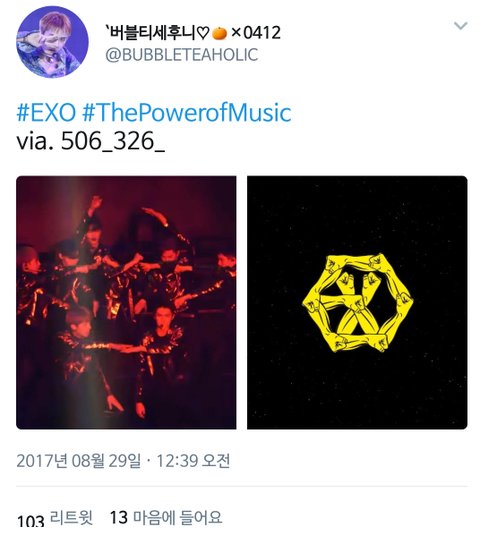Open the #EXO hashtag
Viewport: 480px width, 544px height.
46,113
